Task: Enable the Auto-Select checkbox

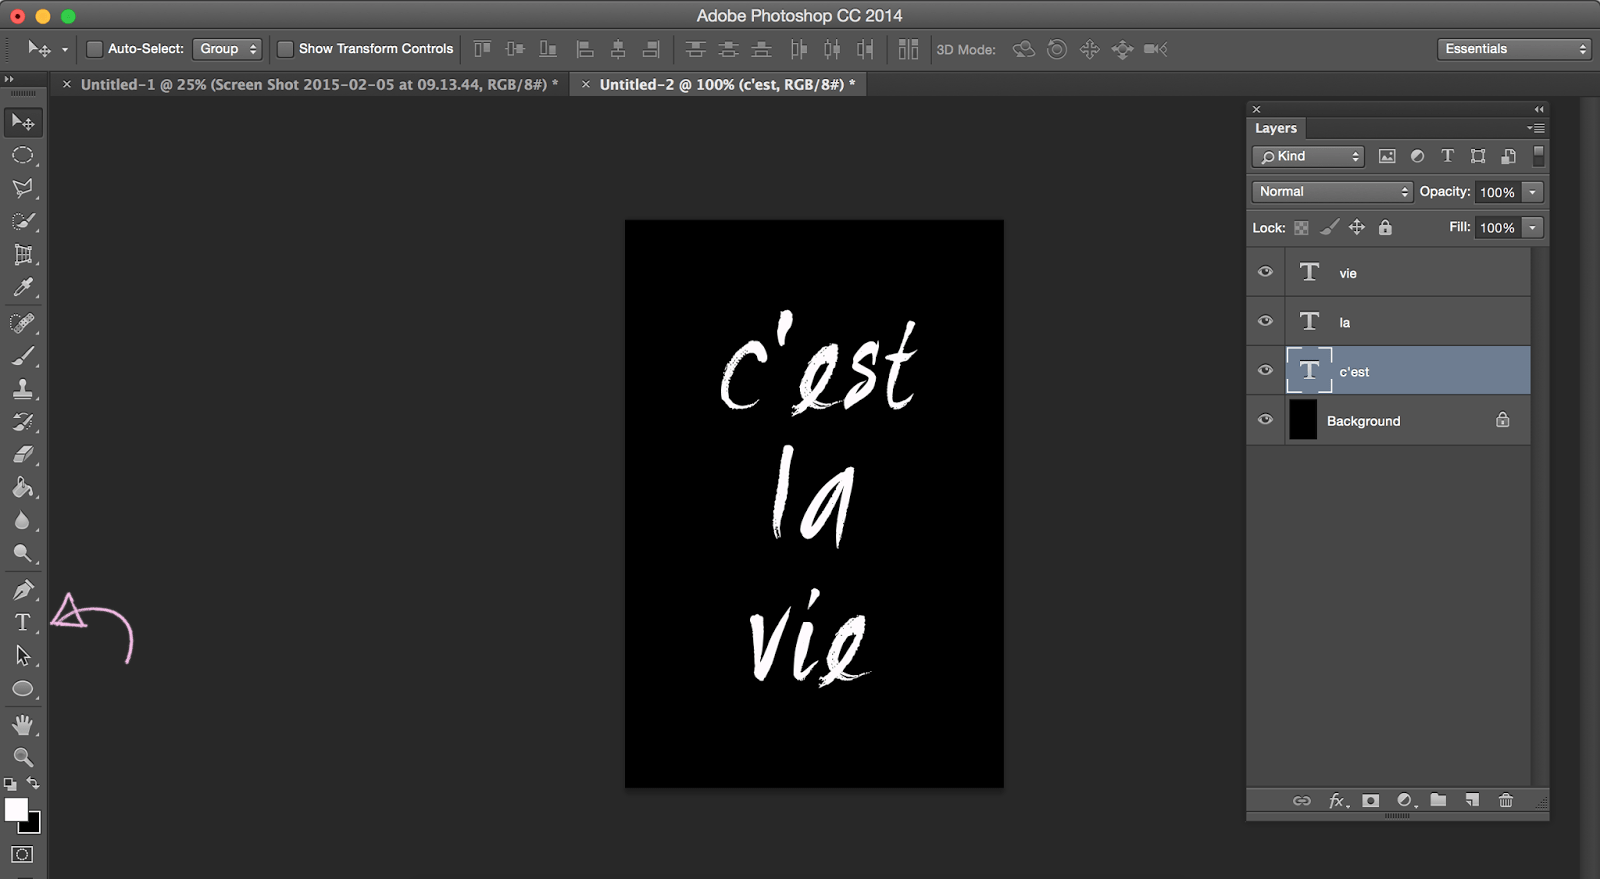Action: tap(95, 48)
